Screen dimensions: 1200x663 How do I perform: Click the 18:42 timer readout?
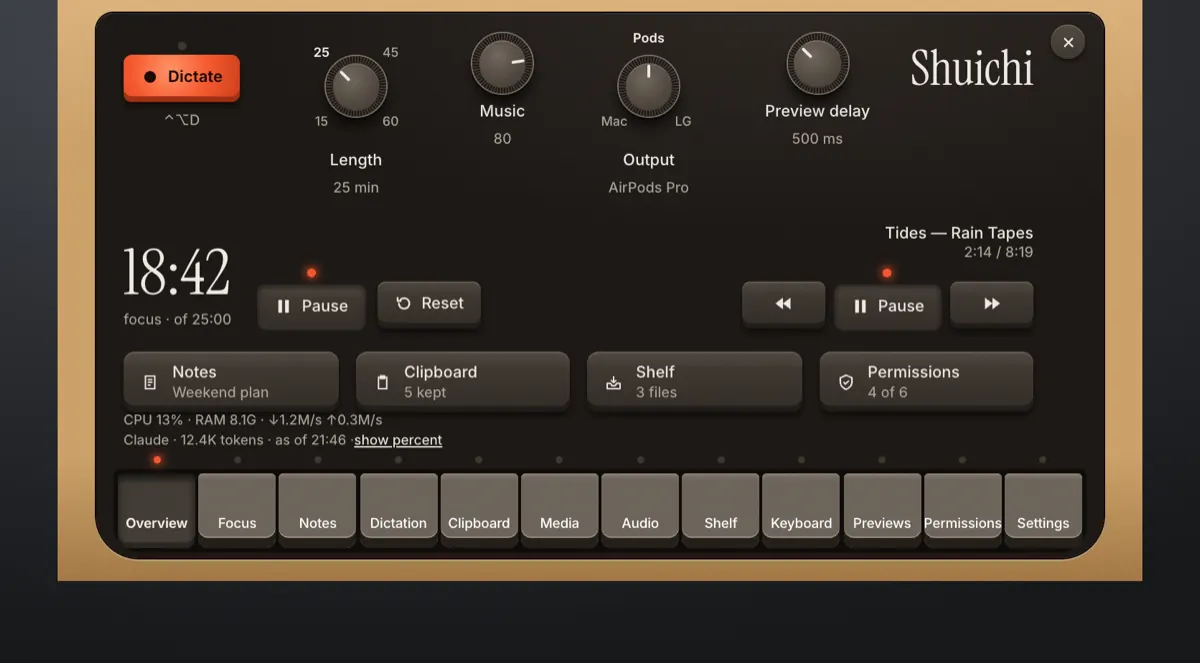click(x=177, y=272)
